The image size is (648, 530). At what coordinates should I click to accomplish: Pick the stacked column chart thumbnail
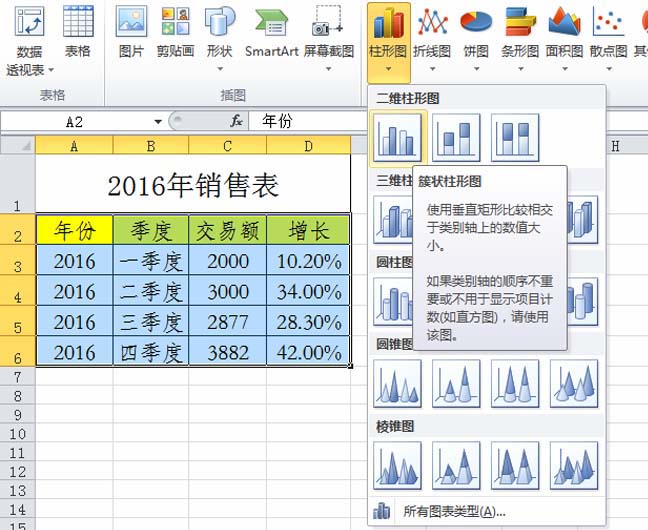[456, 138]
